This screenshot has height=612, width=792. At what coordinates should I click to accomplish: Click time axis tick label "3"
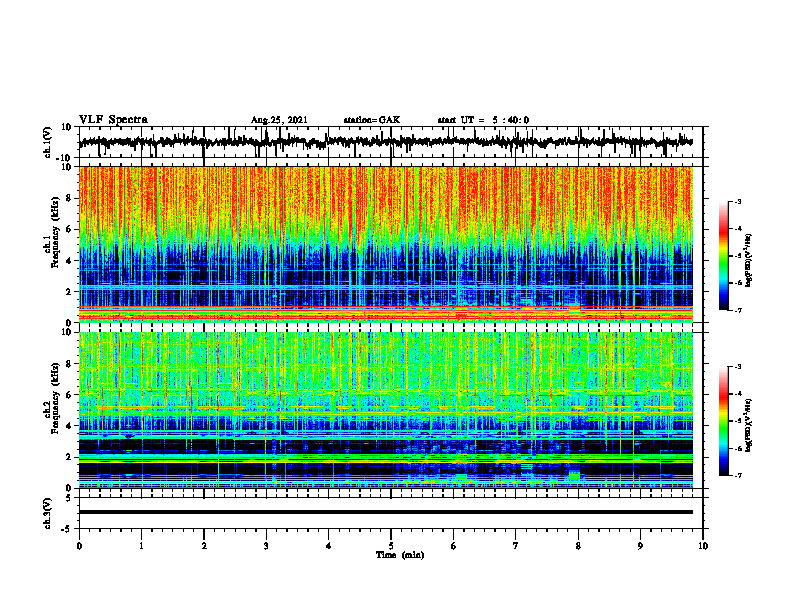tap(266, 546)
